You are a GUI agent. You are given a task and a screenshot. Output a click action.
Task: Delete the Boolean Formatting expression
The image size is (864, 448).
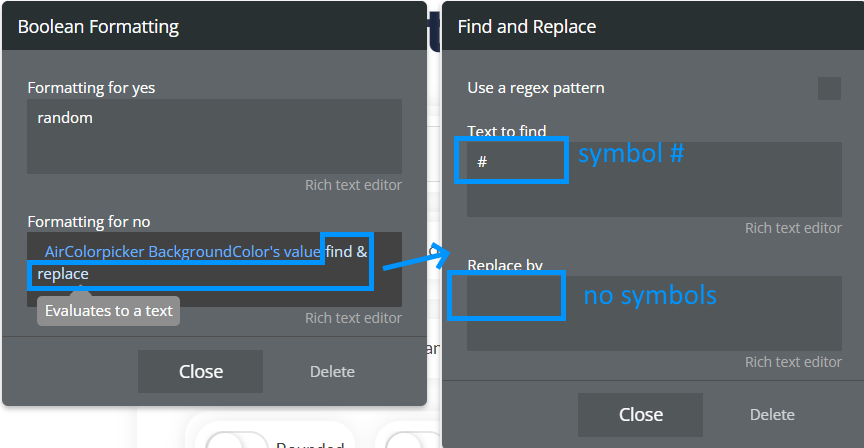(332, 371)
